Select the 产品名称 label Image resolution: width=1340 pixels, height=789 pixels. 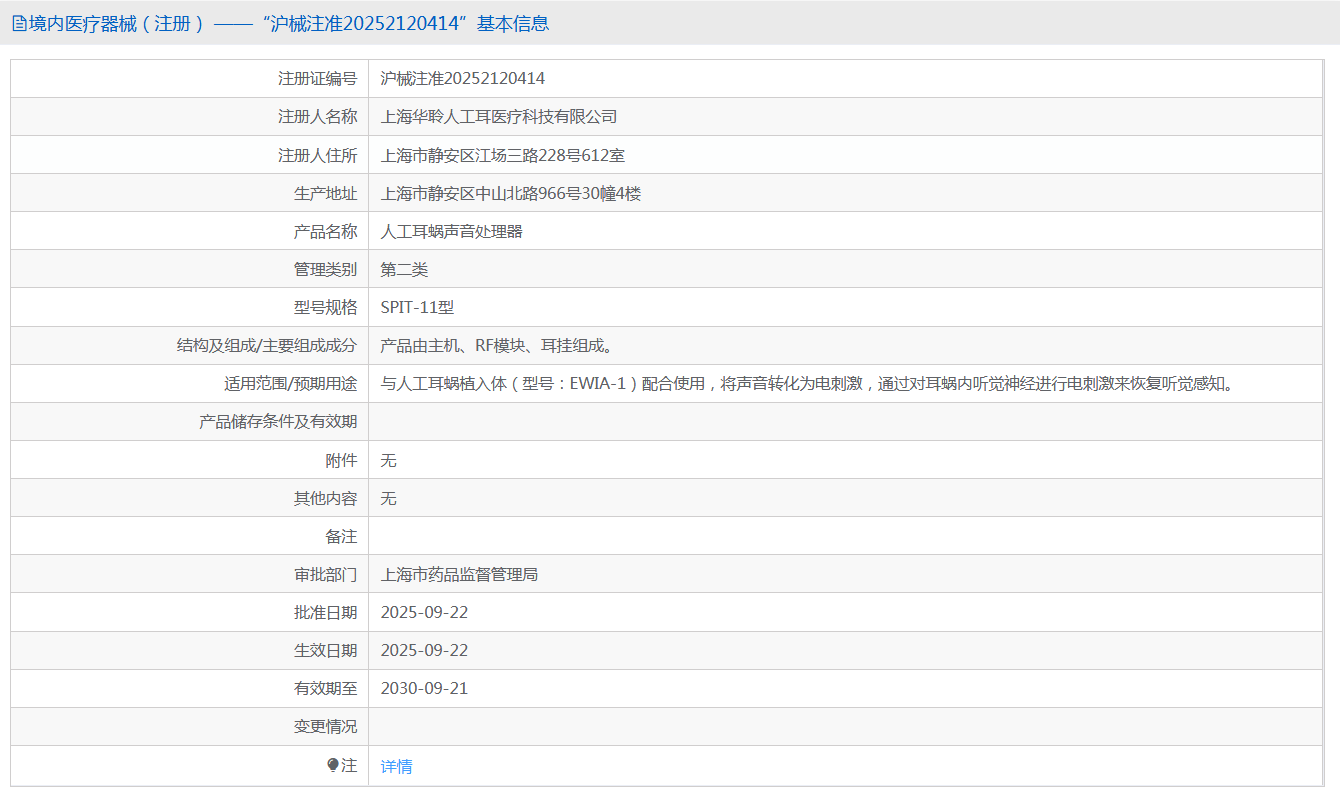pos(325,231)
